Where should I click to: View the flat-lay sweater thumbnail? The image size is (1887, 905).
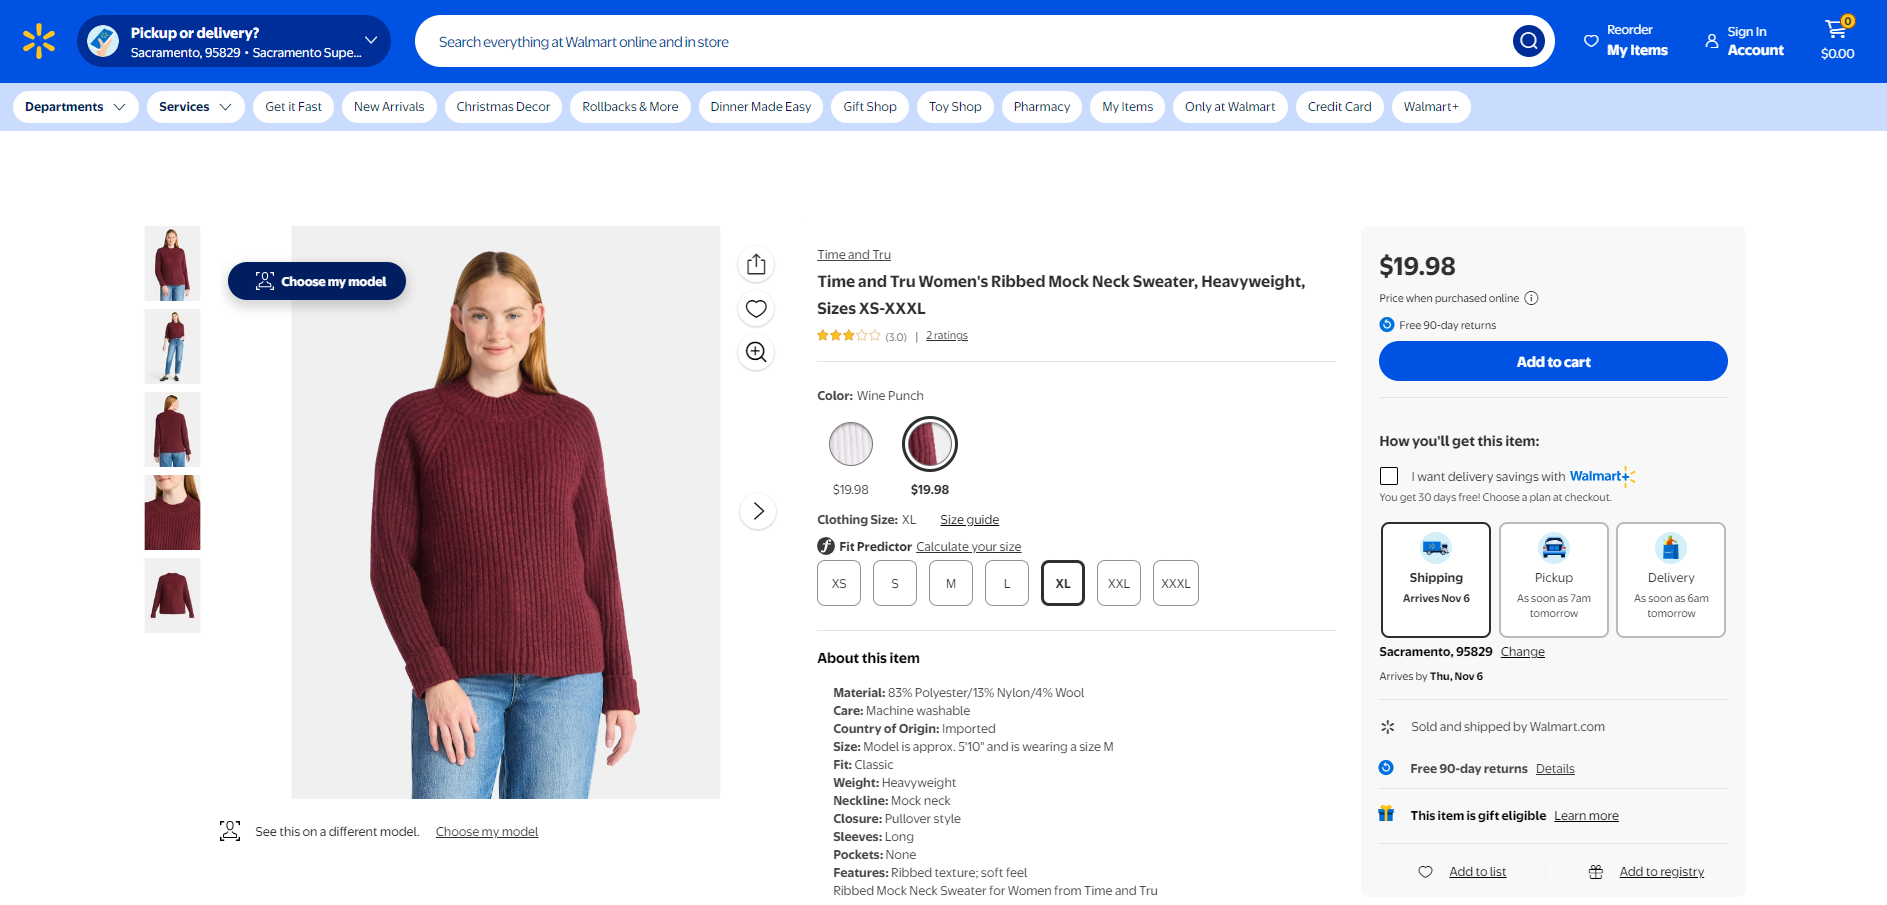[172, 595]
